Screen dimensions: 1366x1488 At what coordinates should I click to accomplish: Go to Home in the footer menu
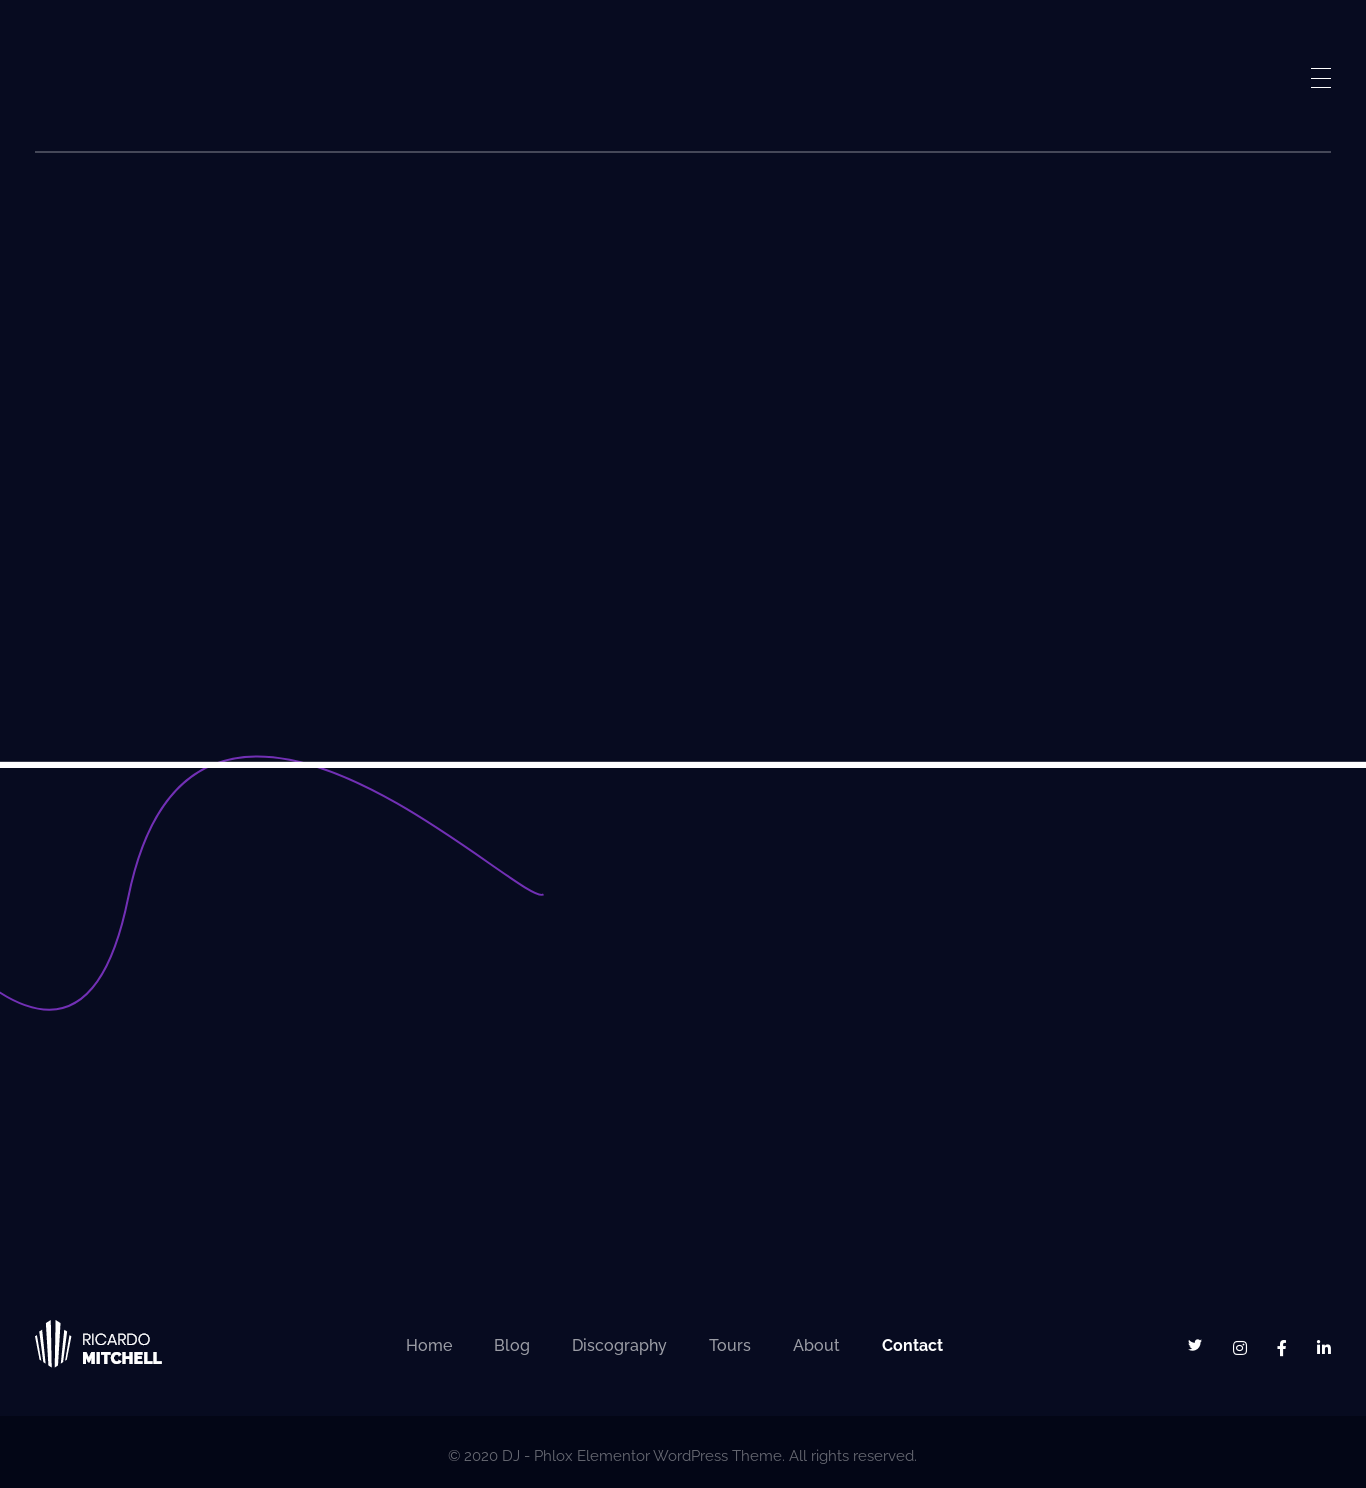coord(428,1345)
